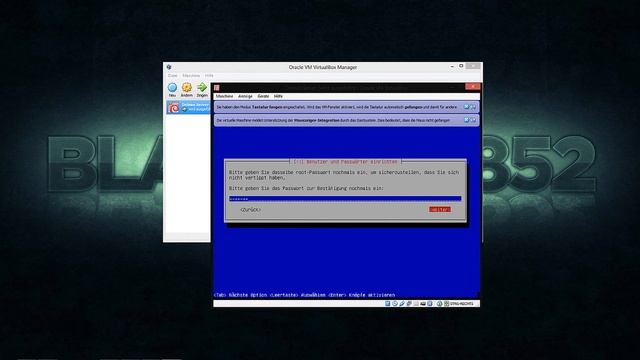Click the green mouse integration status icon

coord(439,304)
